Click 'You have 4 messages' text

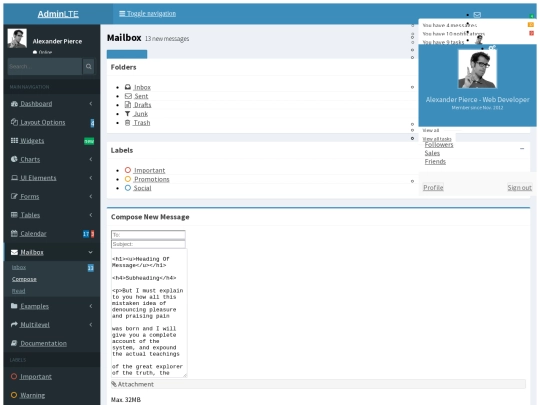449,25
